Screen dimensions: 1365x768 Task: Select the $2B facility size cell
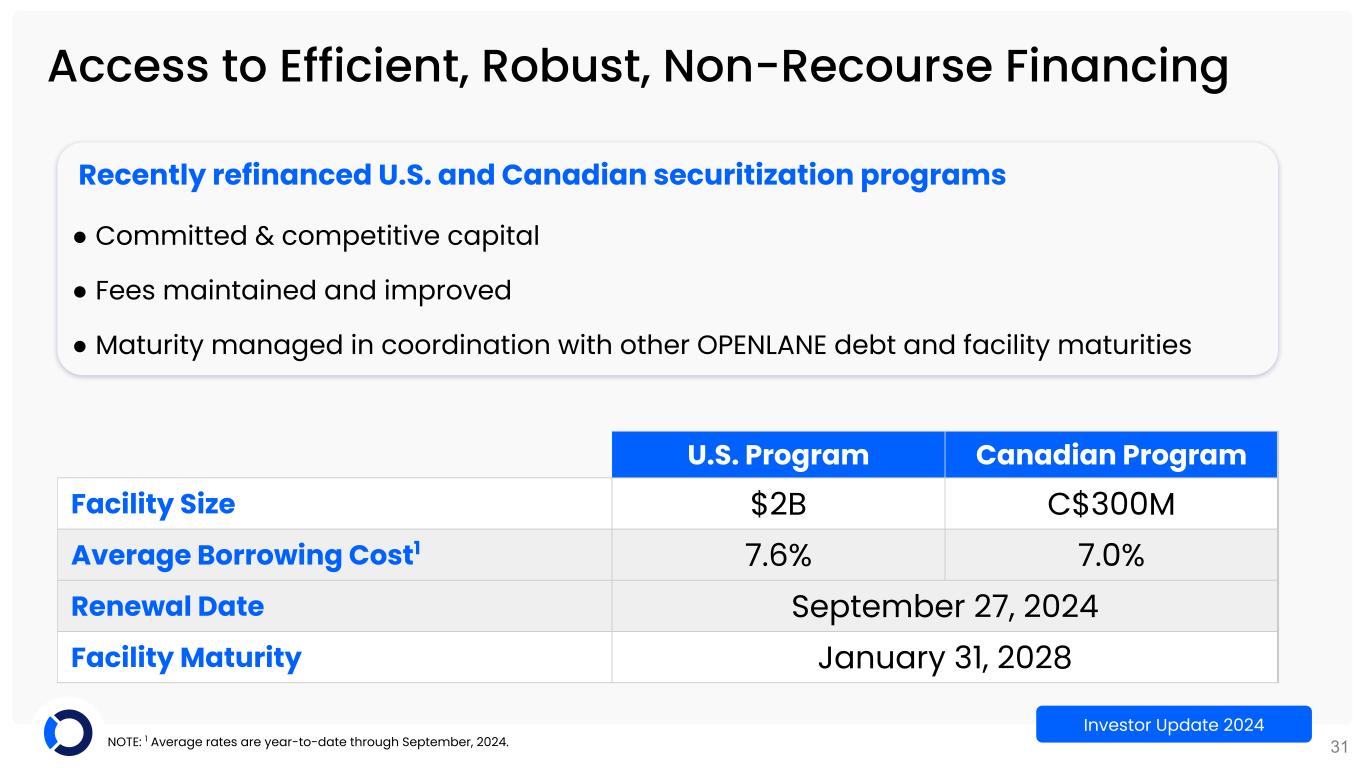tap(778, 504)
